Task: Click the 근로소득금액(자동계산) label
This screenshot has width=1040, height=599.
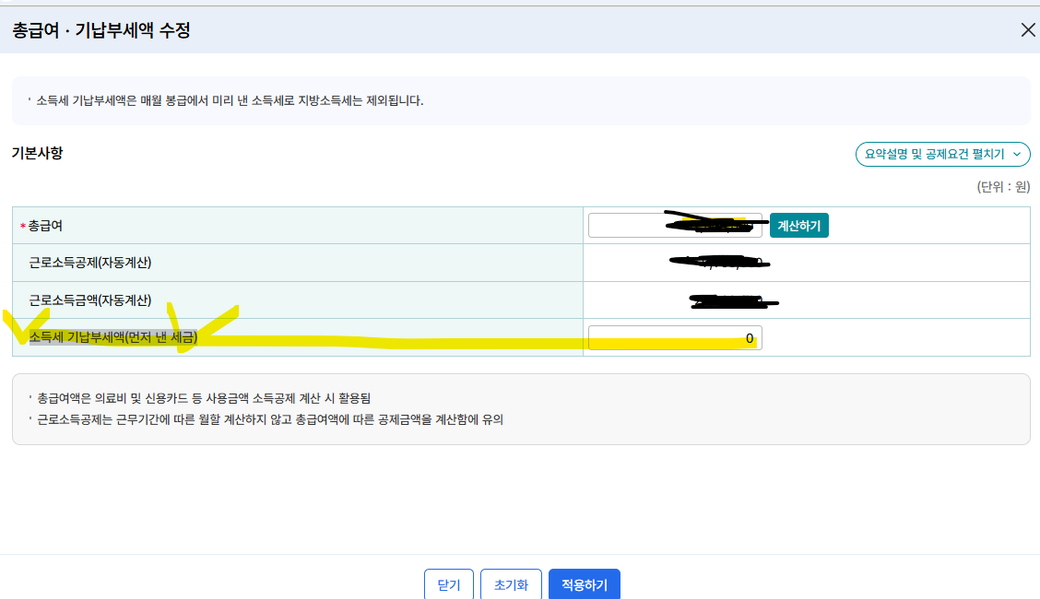Action: 90,300
